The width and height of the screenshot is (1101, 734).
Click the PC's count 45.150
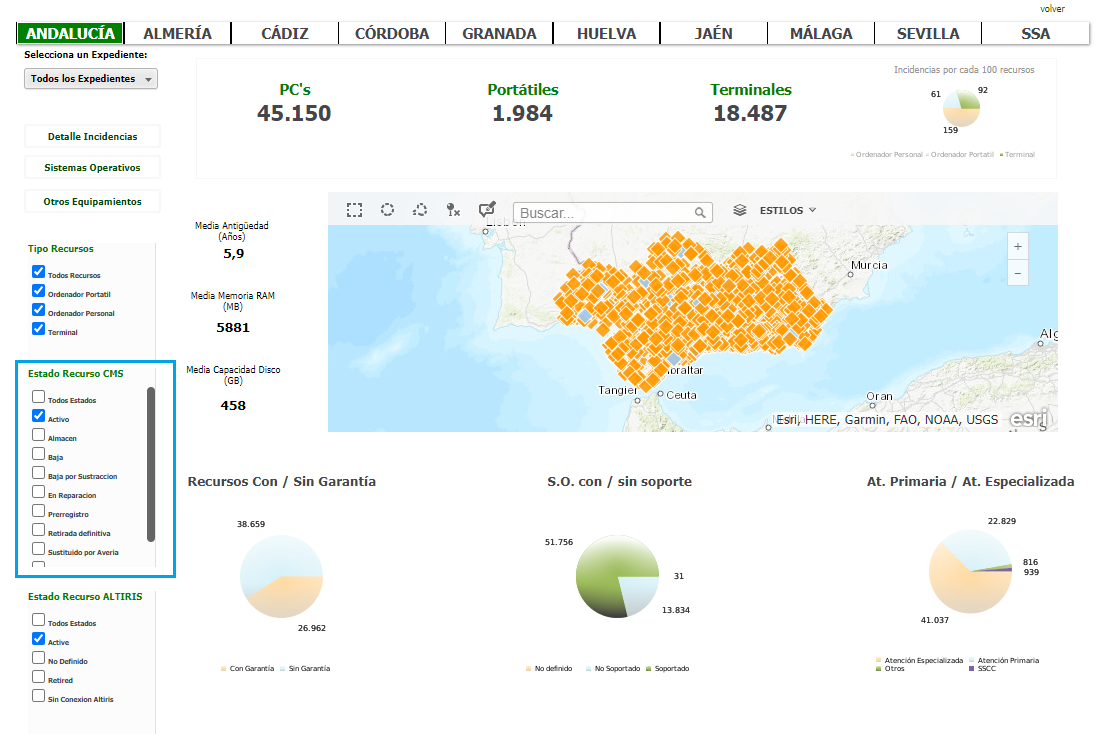click(x=294, y=113)
